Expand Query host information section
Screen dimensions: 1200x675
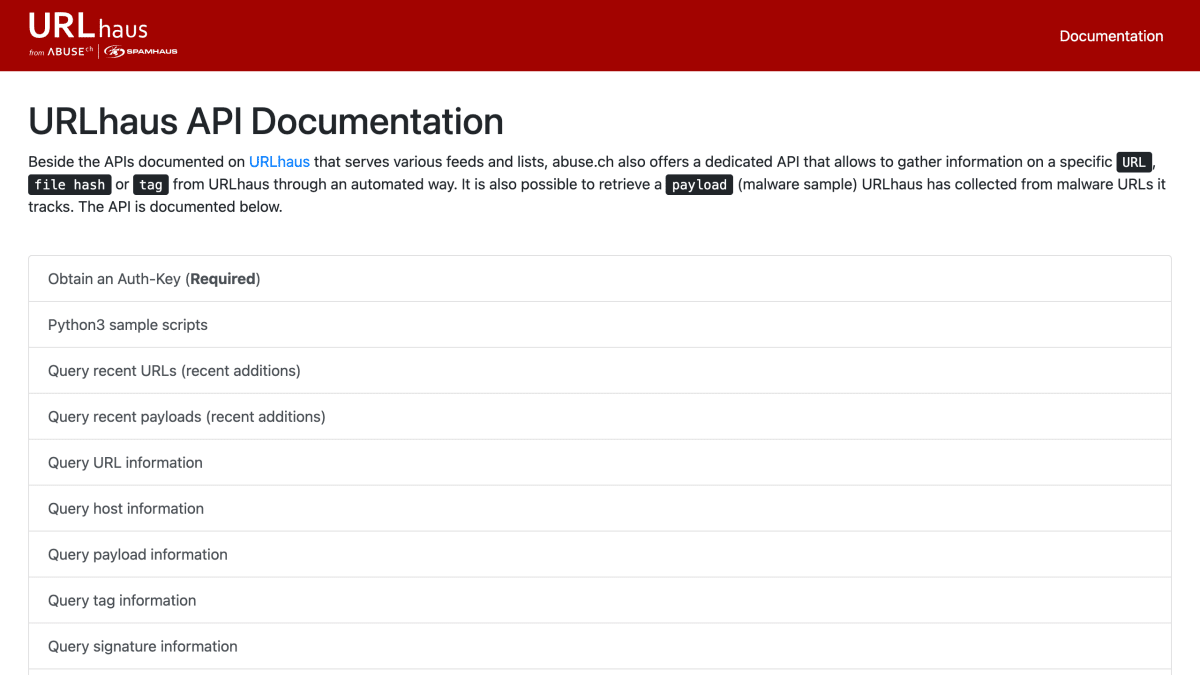pos(600,509)
